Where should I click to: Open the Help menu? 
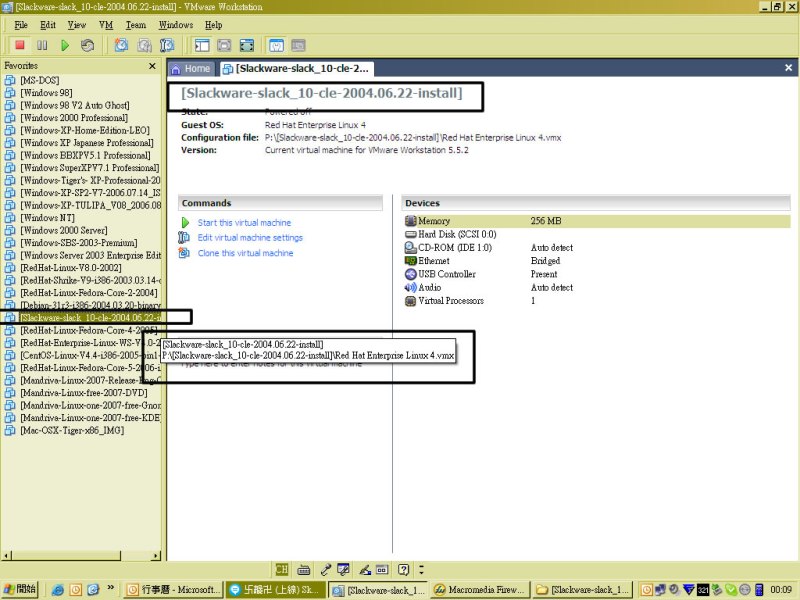click(x=214, y=25)
